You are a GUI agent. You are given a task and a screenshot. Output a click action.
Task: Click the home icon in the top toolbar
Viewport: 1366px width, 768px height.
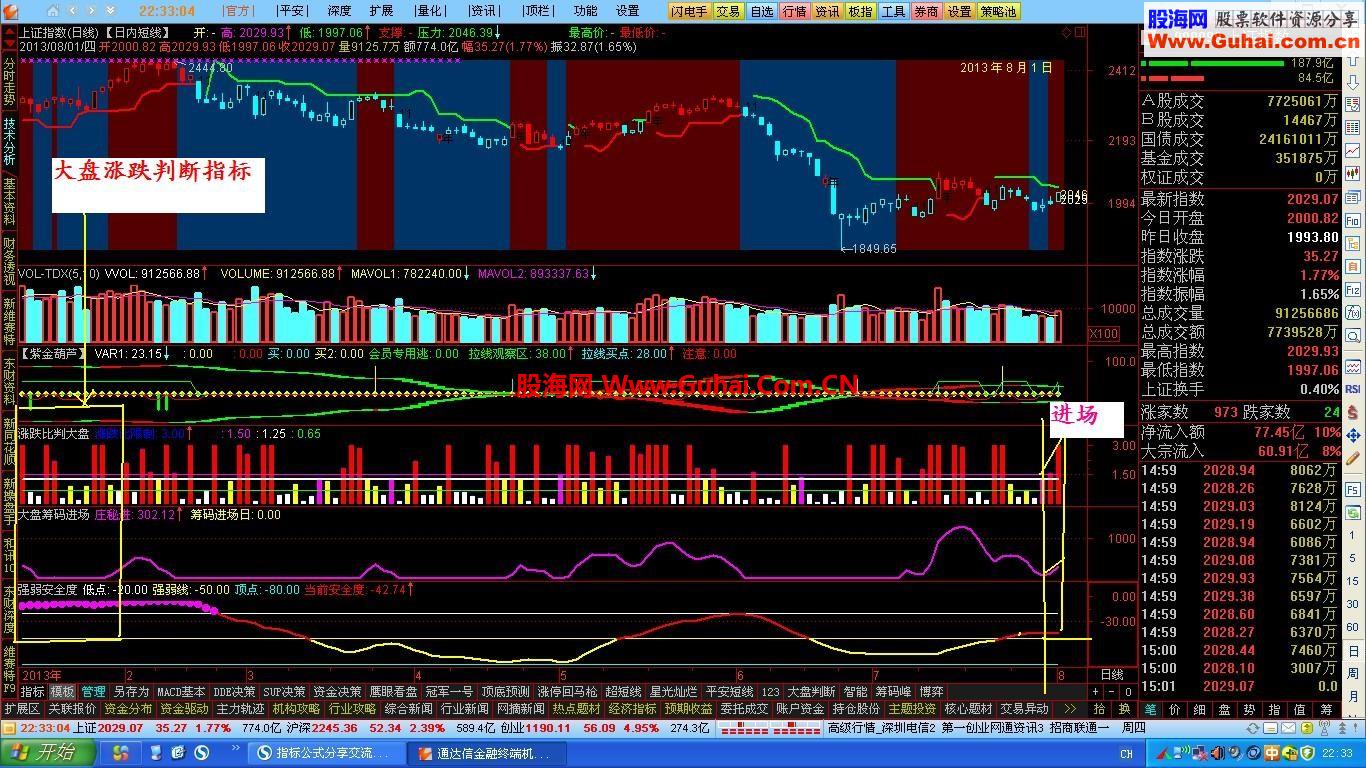point(53,11)
